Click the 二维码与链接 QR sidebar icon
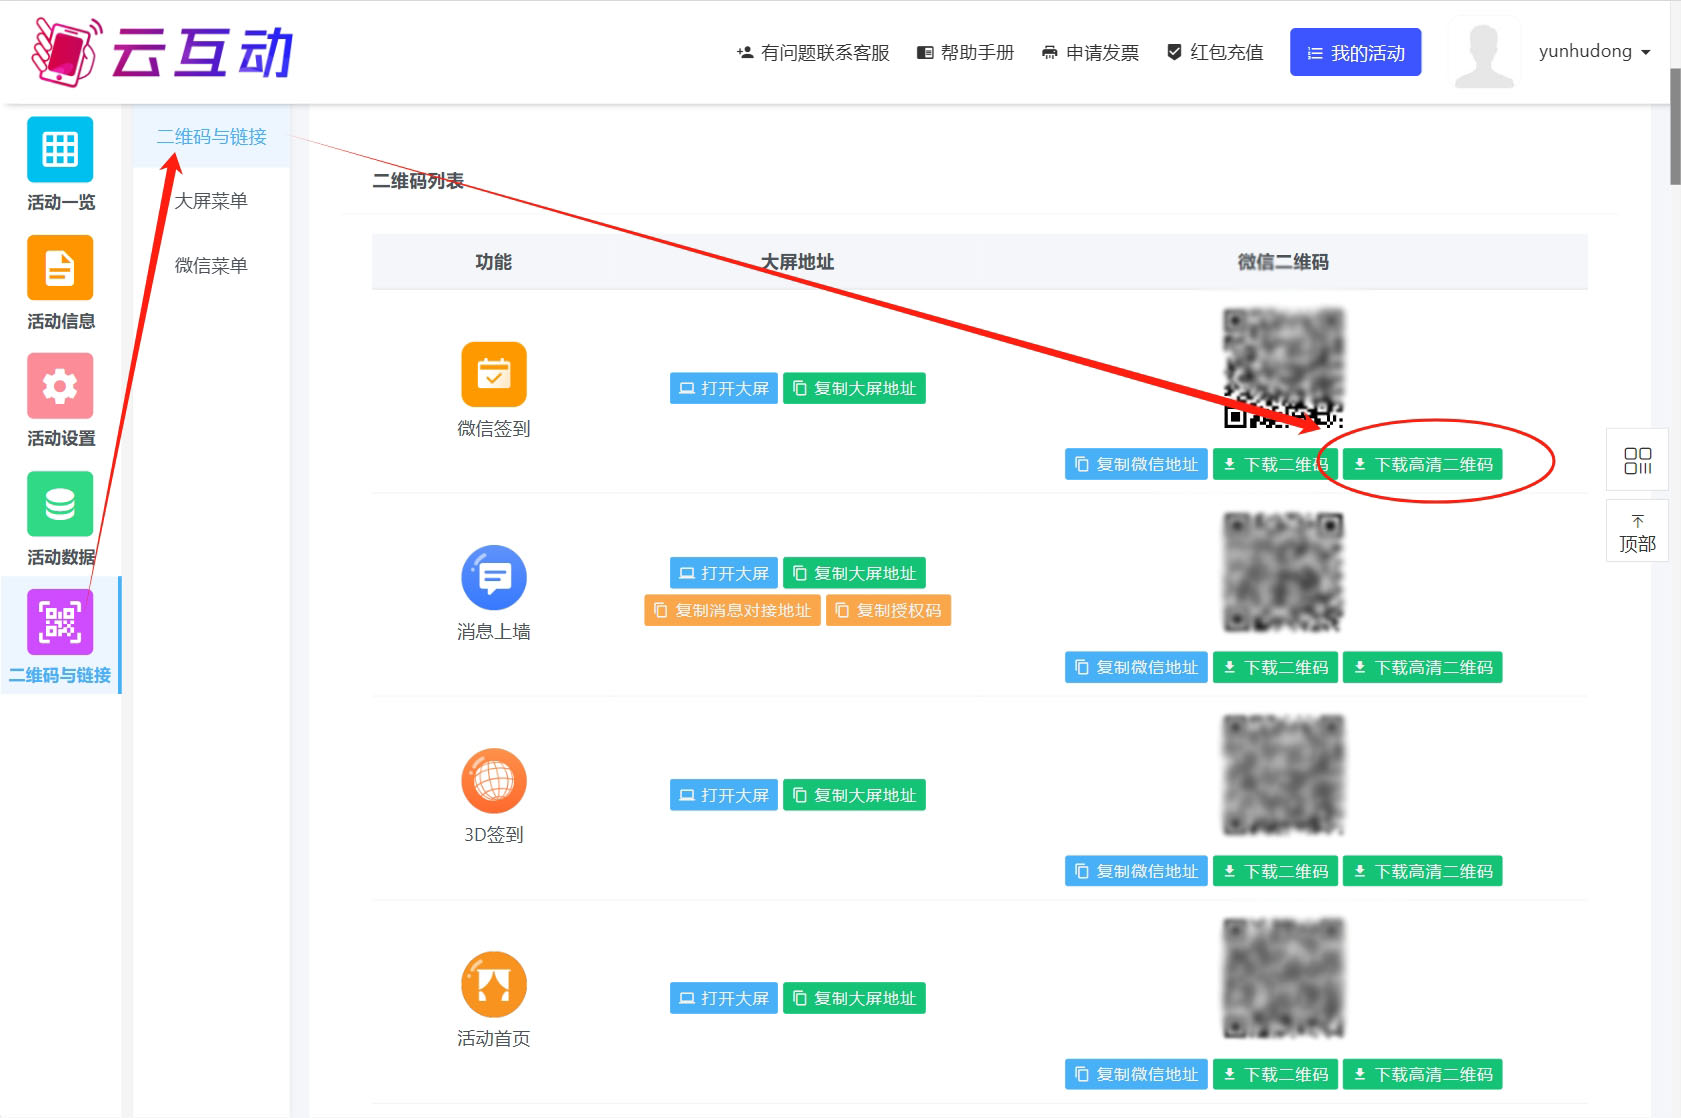The height and width of the screenshot is (1118, 1681). pos(60,622)
